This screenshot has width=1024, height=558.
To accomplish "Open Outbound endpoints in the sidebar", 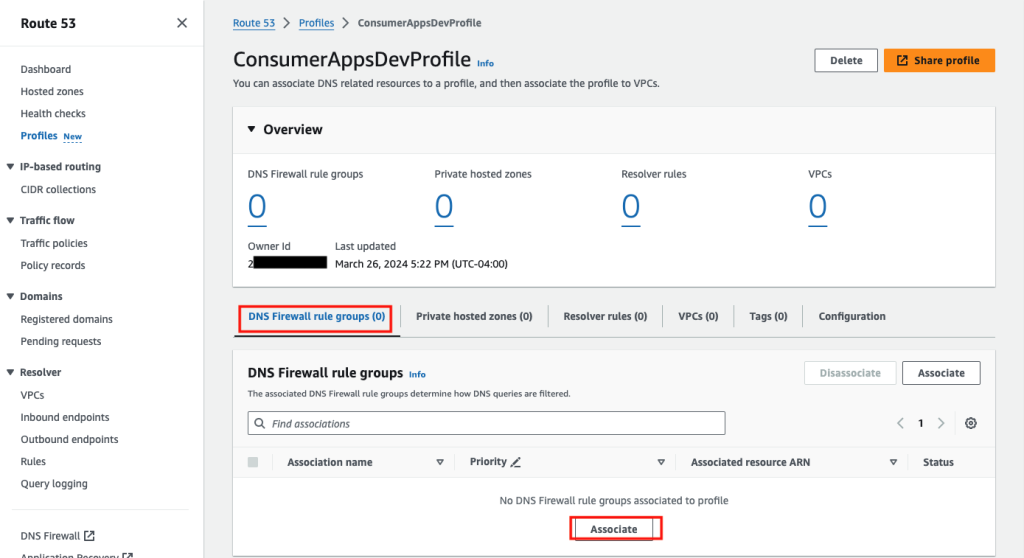I will (x=69, y=439).
